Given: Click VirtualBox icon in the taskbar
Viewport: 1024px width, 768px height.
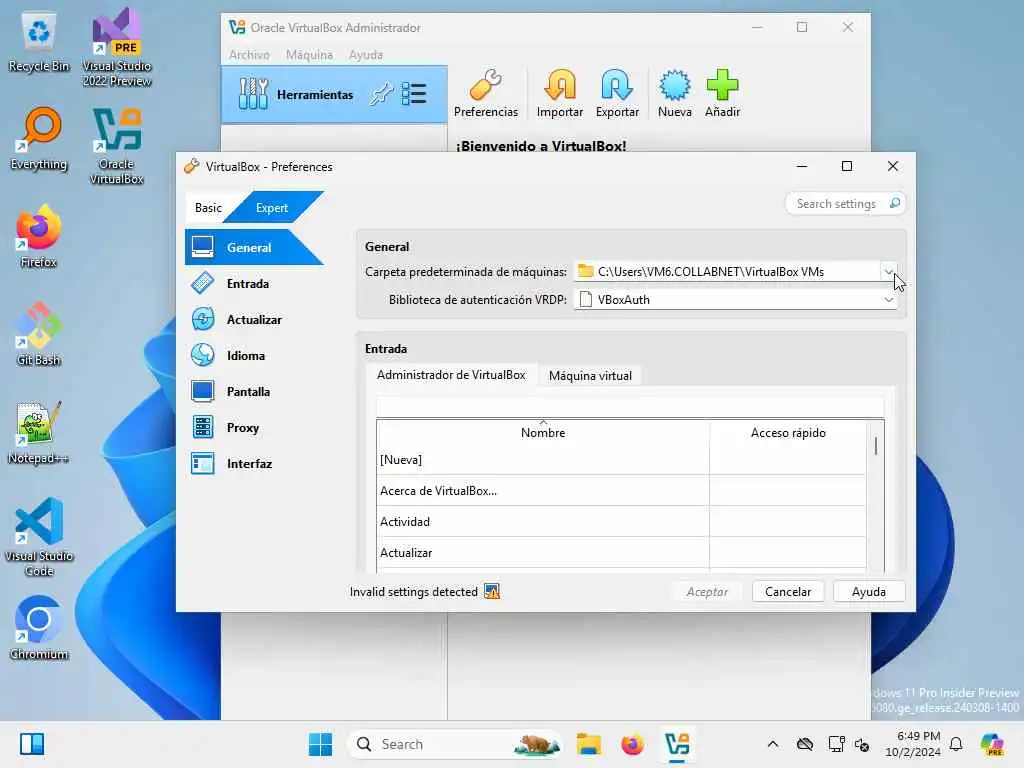Looking at the screenshot, I should [x=677, y=744].
